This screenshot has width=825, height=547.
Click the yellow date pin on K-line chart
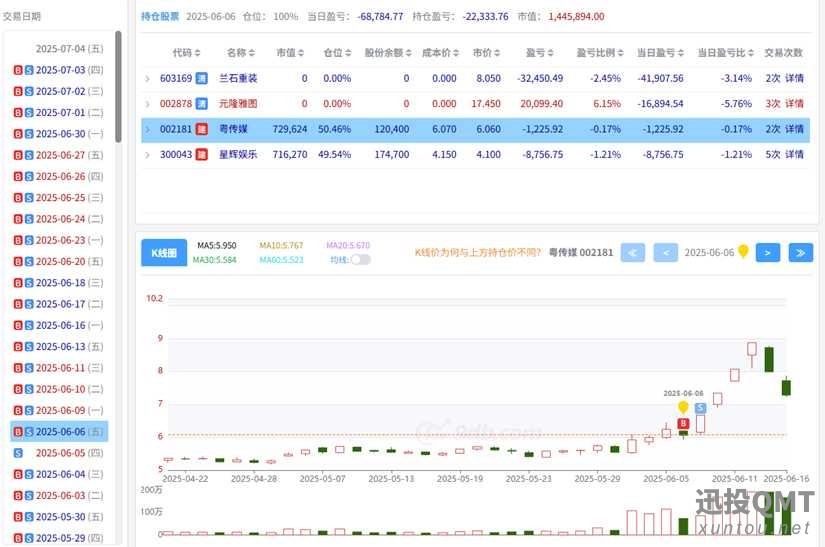pyautogui.click(x=683, y=407)
